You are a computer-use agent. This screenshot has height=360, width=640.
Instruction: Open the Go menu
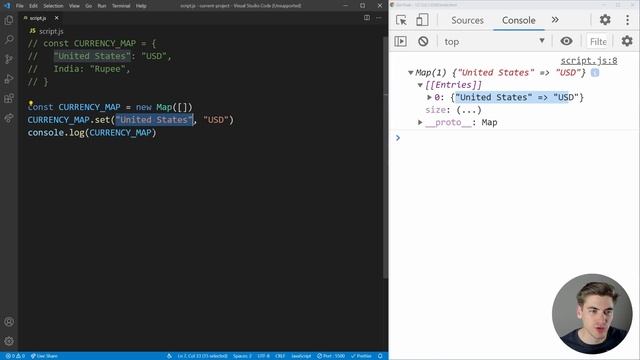[x=89, y=6]
